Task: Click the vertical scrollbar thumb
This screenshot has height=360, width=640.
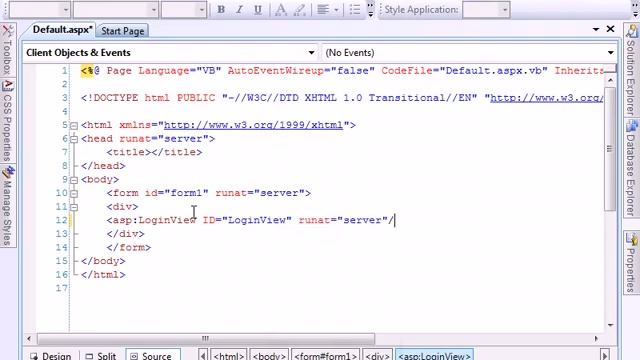Action: (x=610, y=149)
